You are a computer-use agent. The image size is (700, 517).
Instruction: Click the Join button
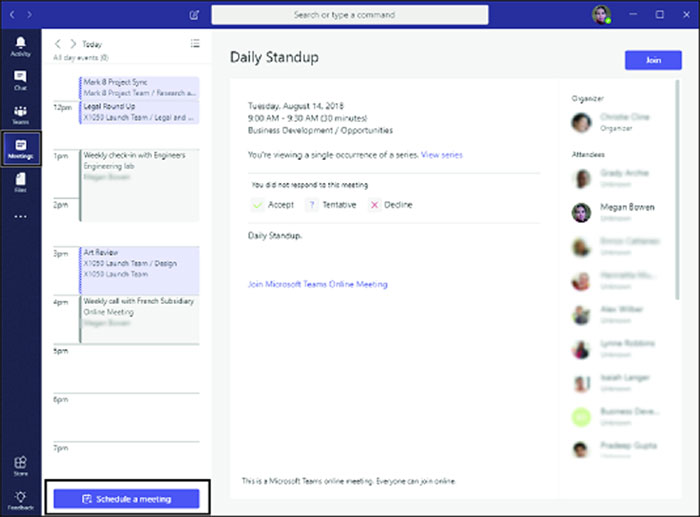coord(653,60)
